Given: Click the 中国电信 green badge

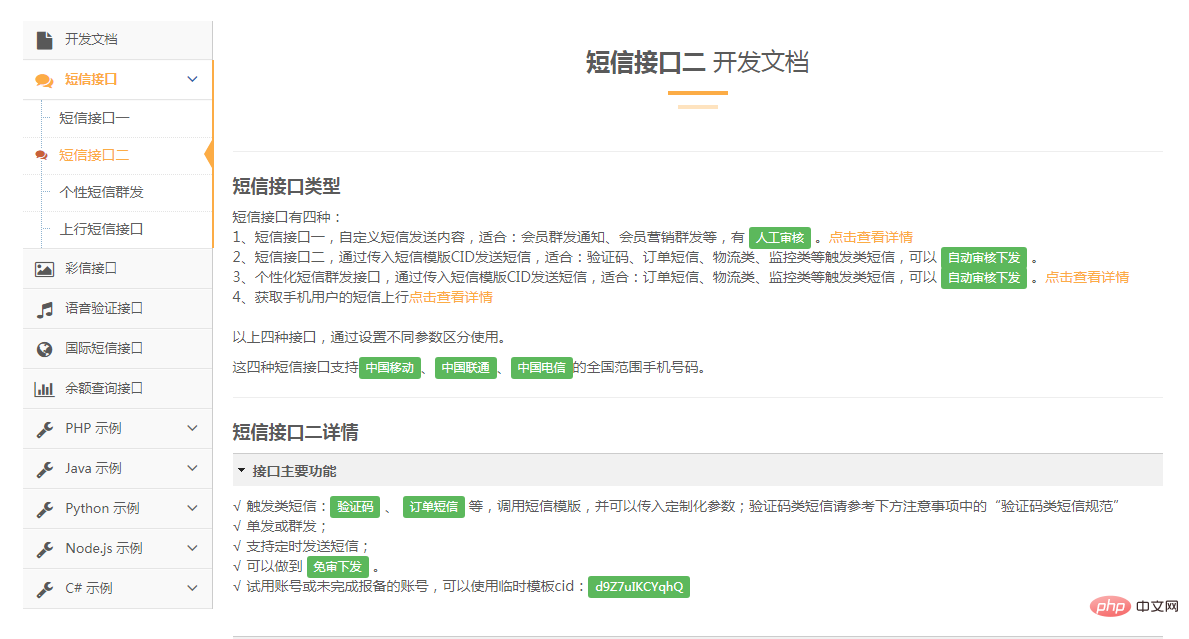Looking at the screenshot, I should click(541, 368).
